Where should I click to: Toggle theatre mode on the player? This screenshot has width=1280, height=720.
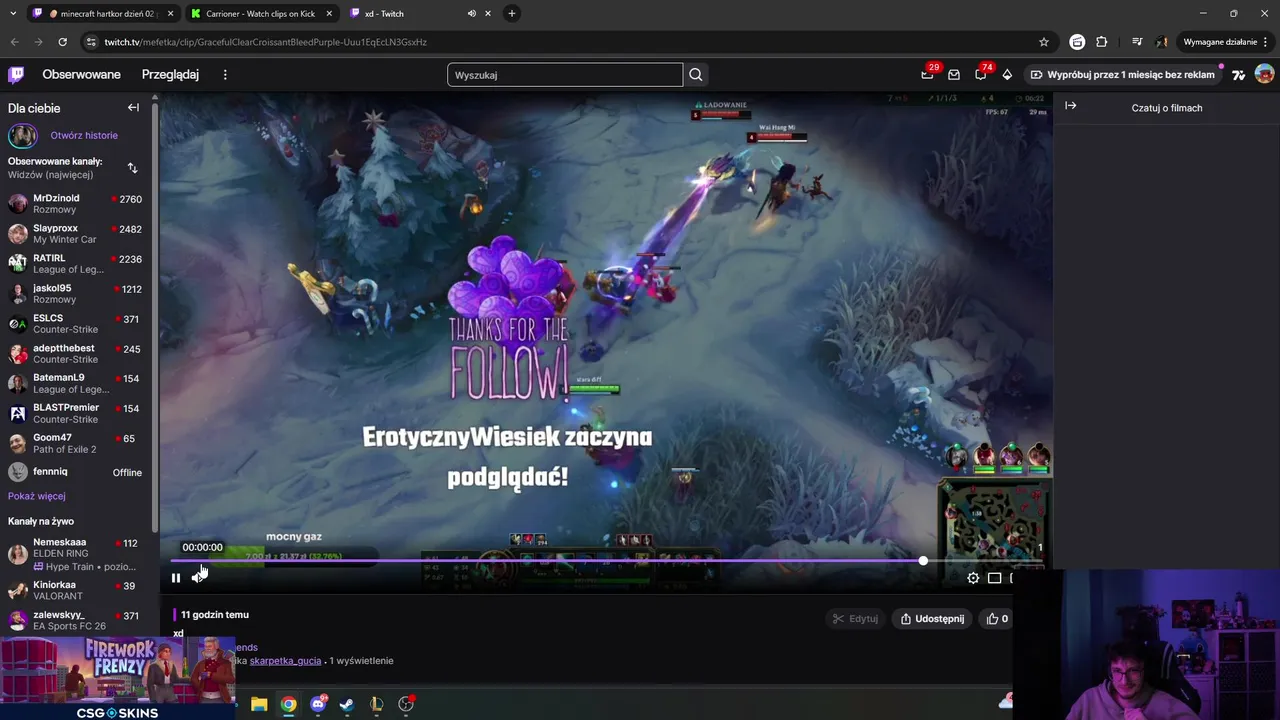[994, 578]
